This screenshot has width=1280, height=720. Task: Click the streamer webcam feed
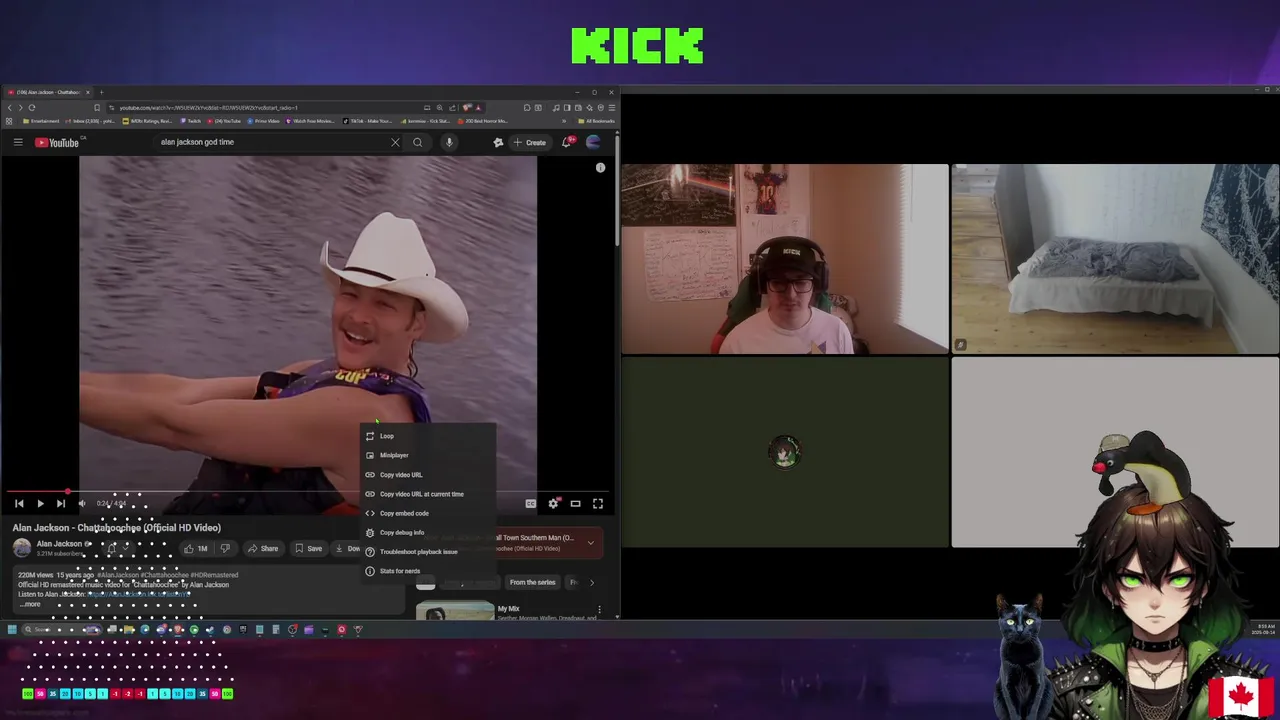point(785,259)
